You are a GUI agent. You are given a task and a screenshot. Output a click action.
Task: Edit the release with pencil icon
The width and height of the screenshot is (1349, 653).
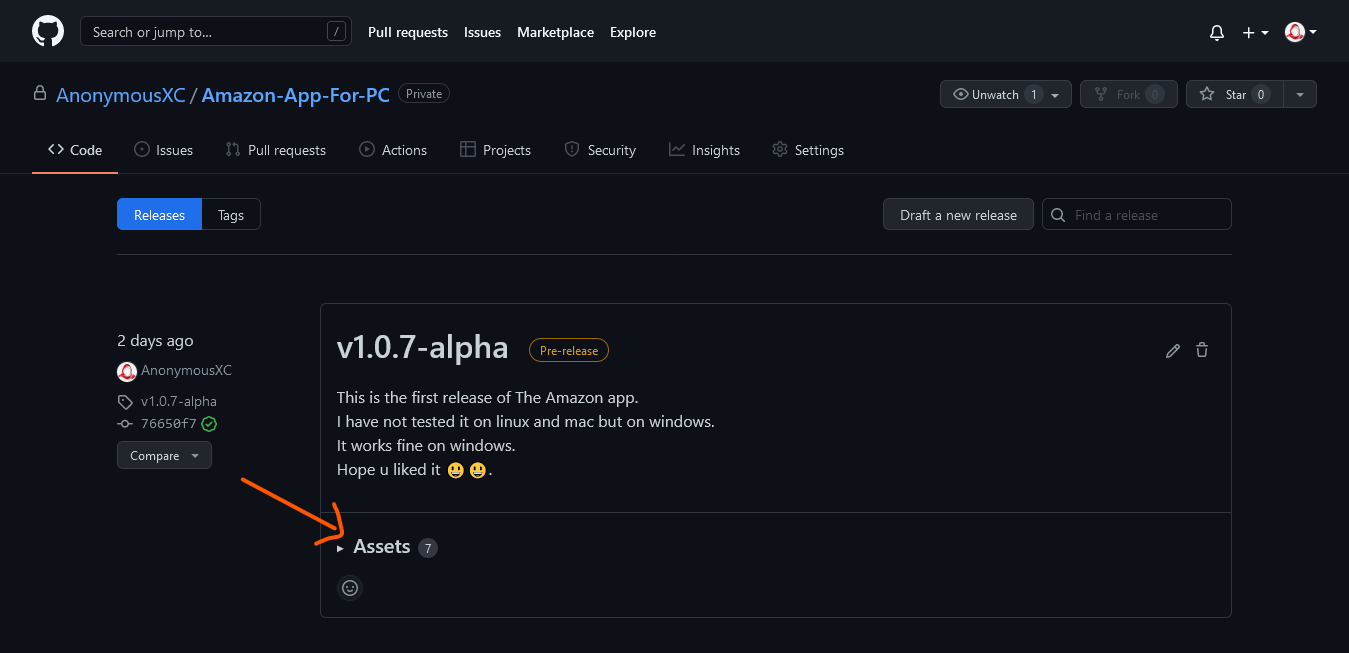click(1173, 350)
